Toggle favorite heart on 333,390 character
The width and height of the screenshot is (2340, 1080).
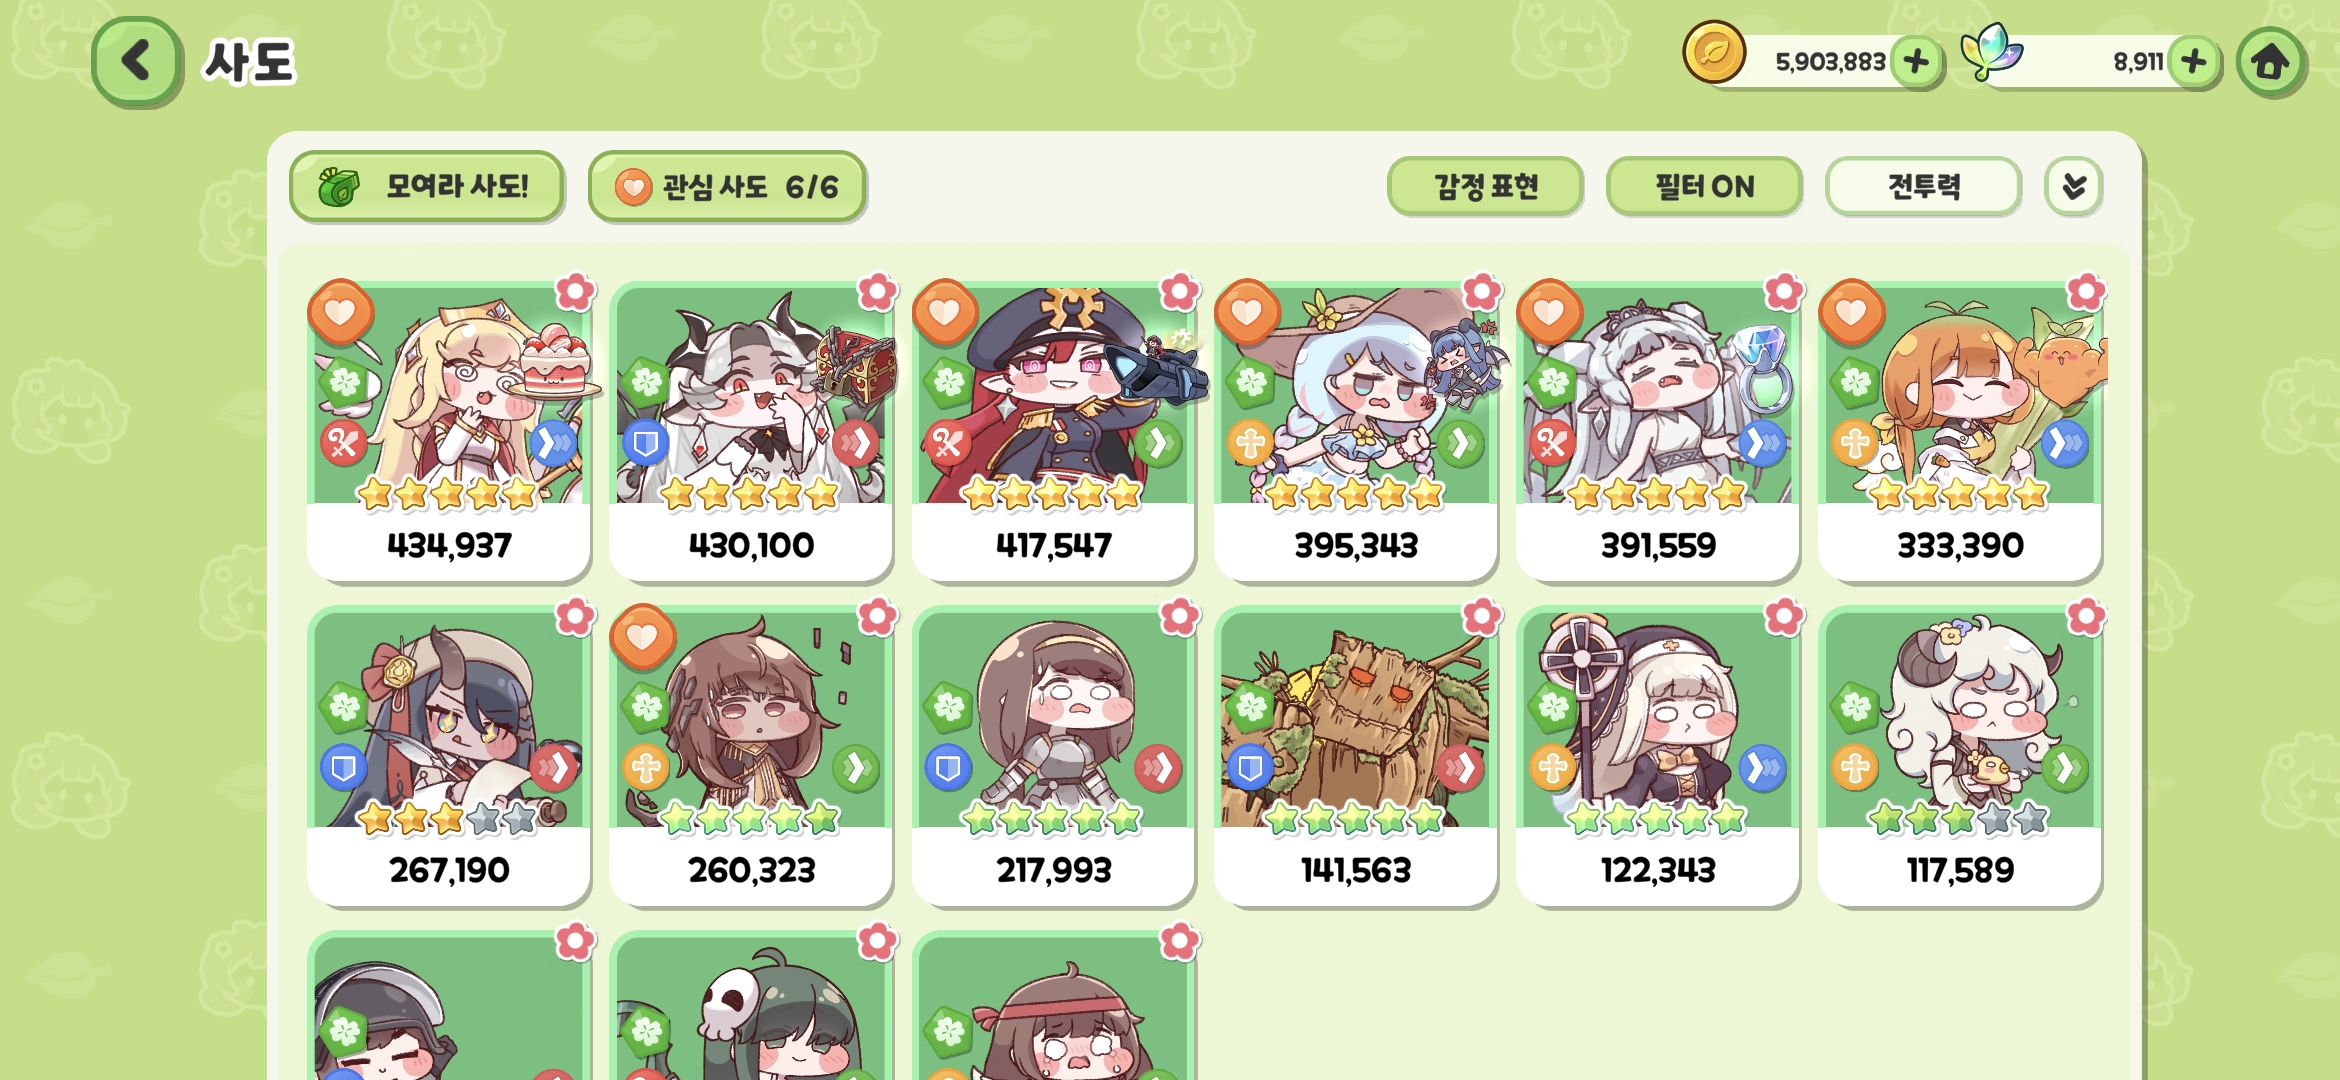point(1852,312)
